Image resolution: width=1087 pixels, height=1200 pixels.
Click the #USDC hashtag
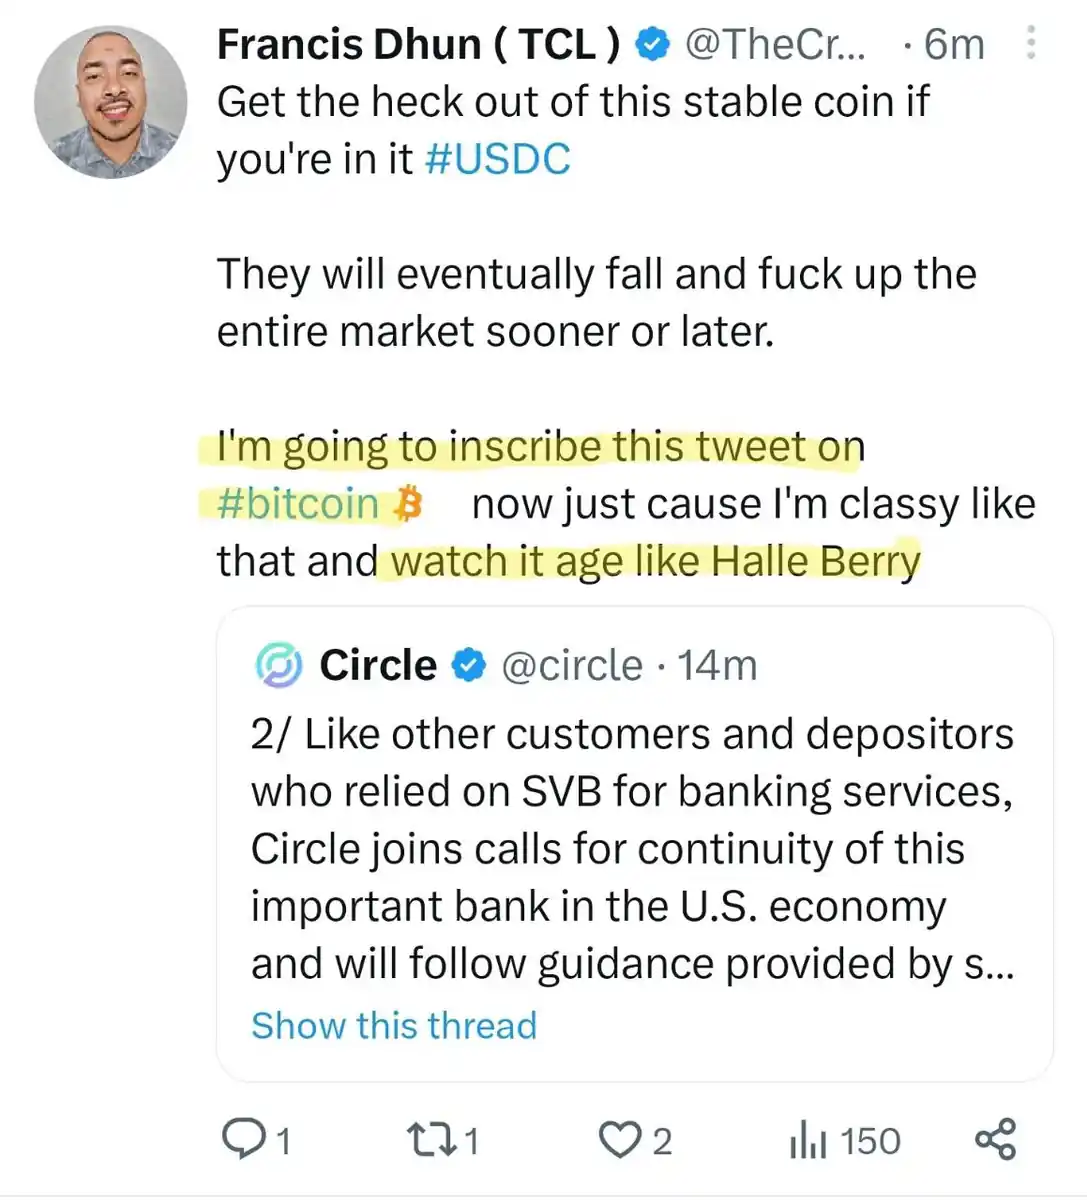pos(497,159)
